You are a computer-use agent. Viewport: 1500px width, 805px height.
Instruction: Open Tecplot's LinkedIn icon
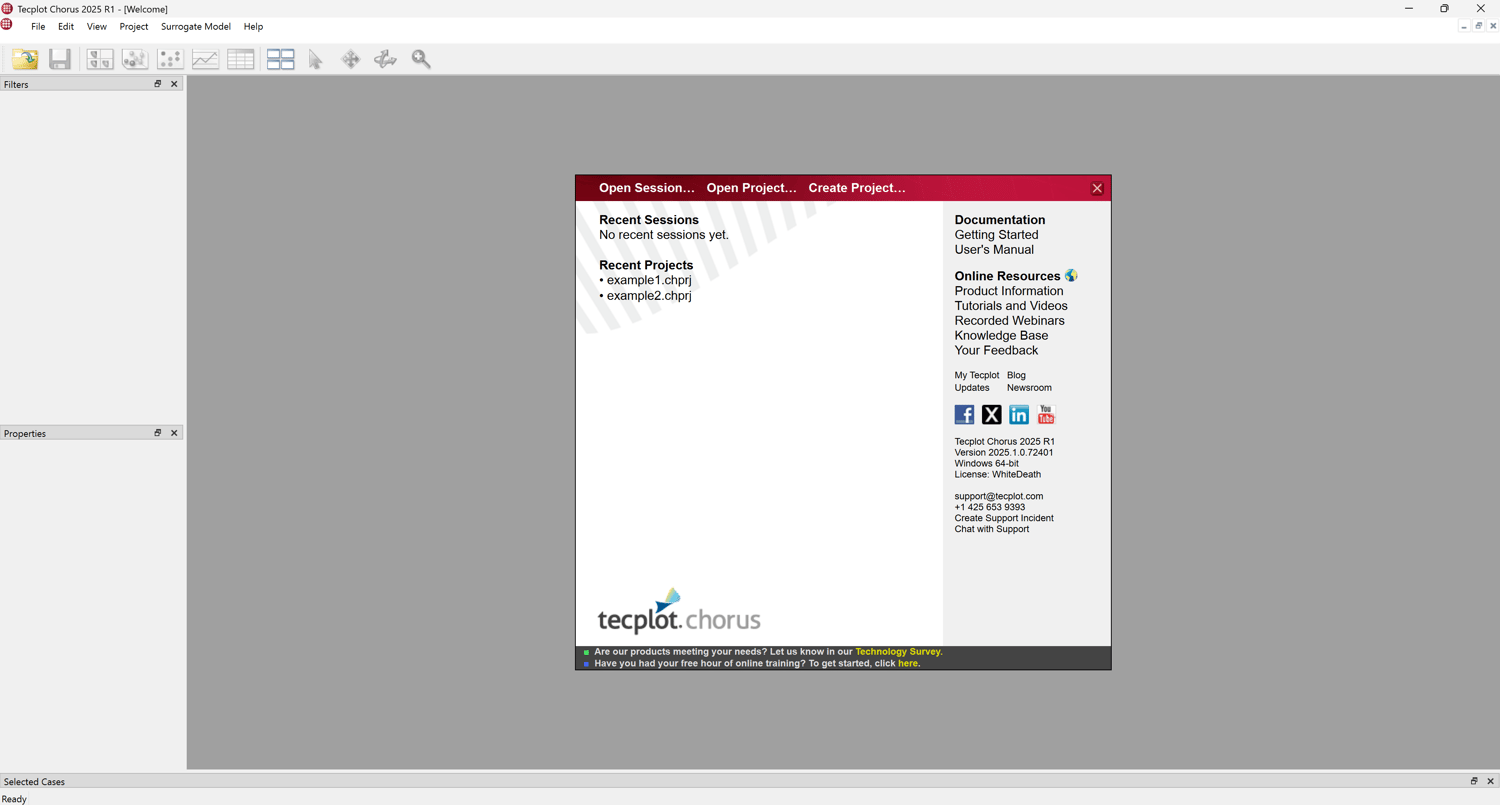pyautogui.click(x=1019, y=415)
